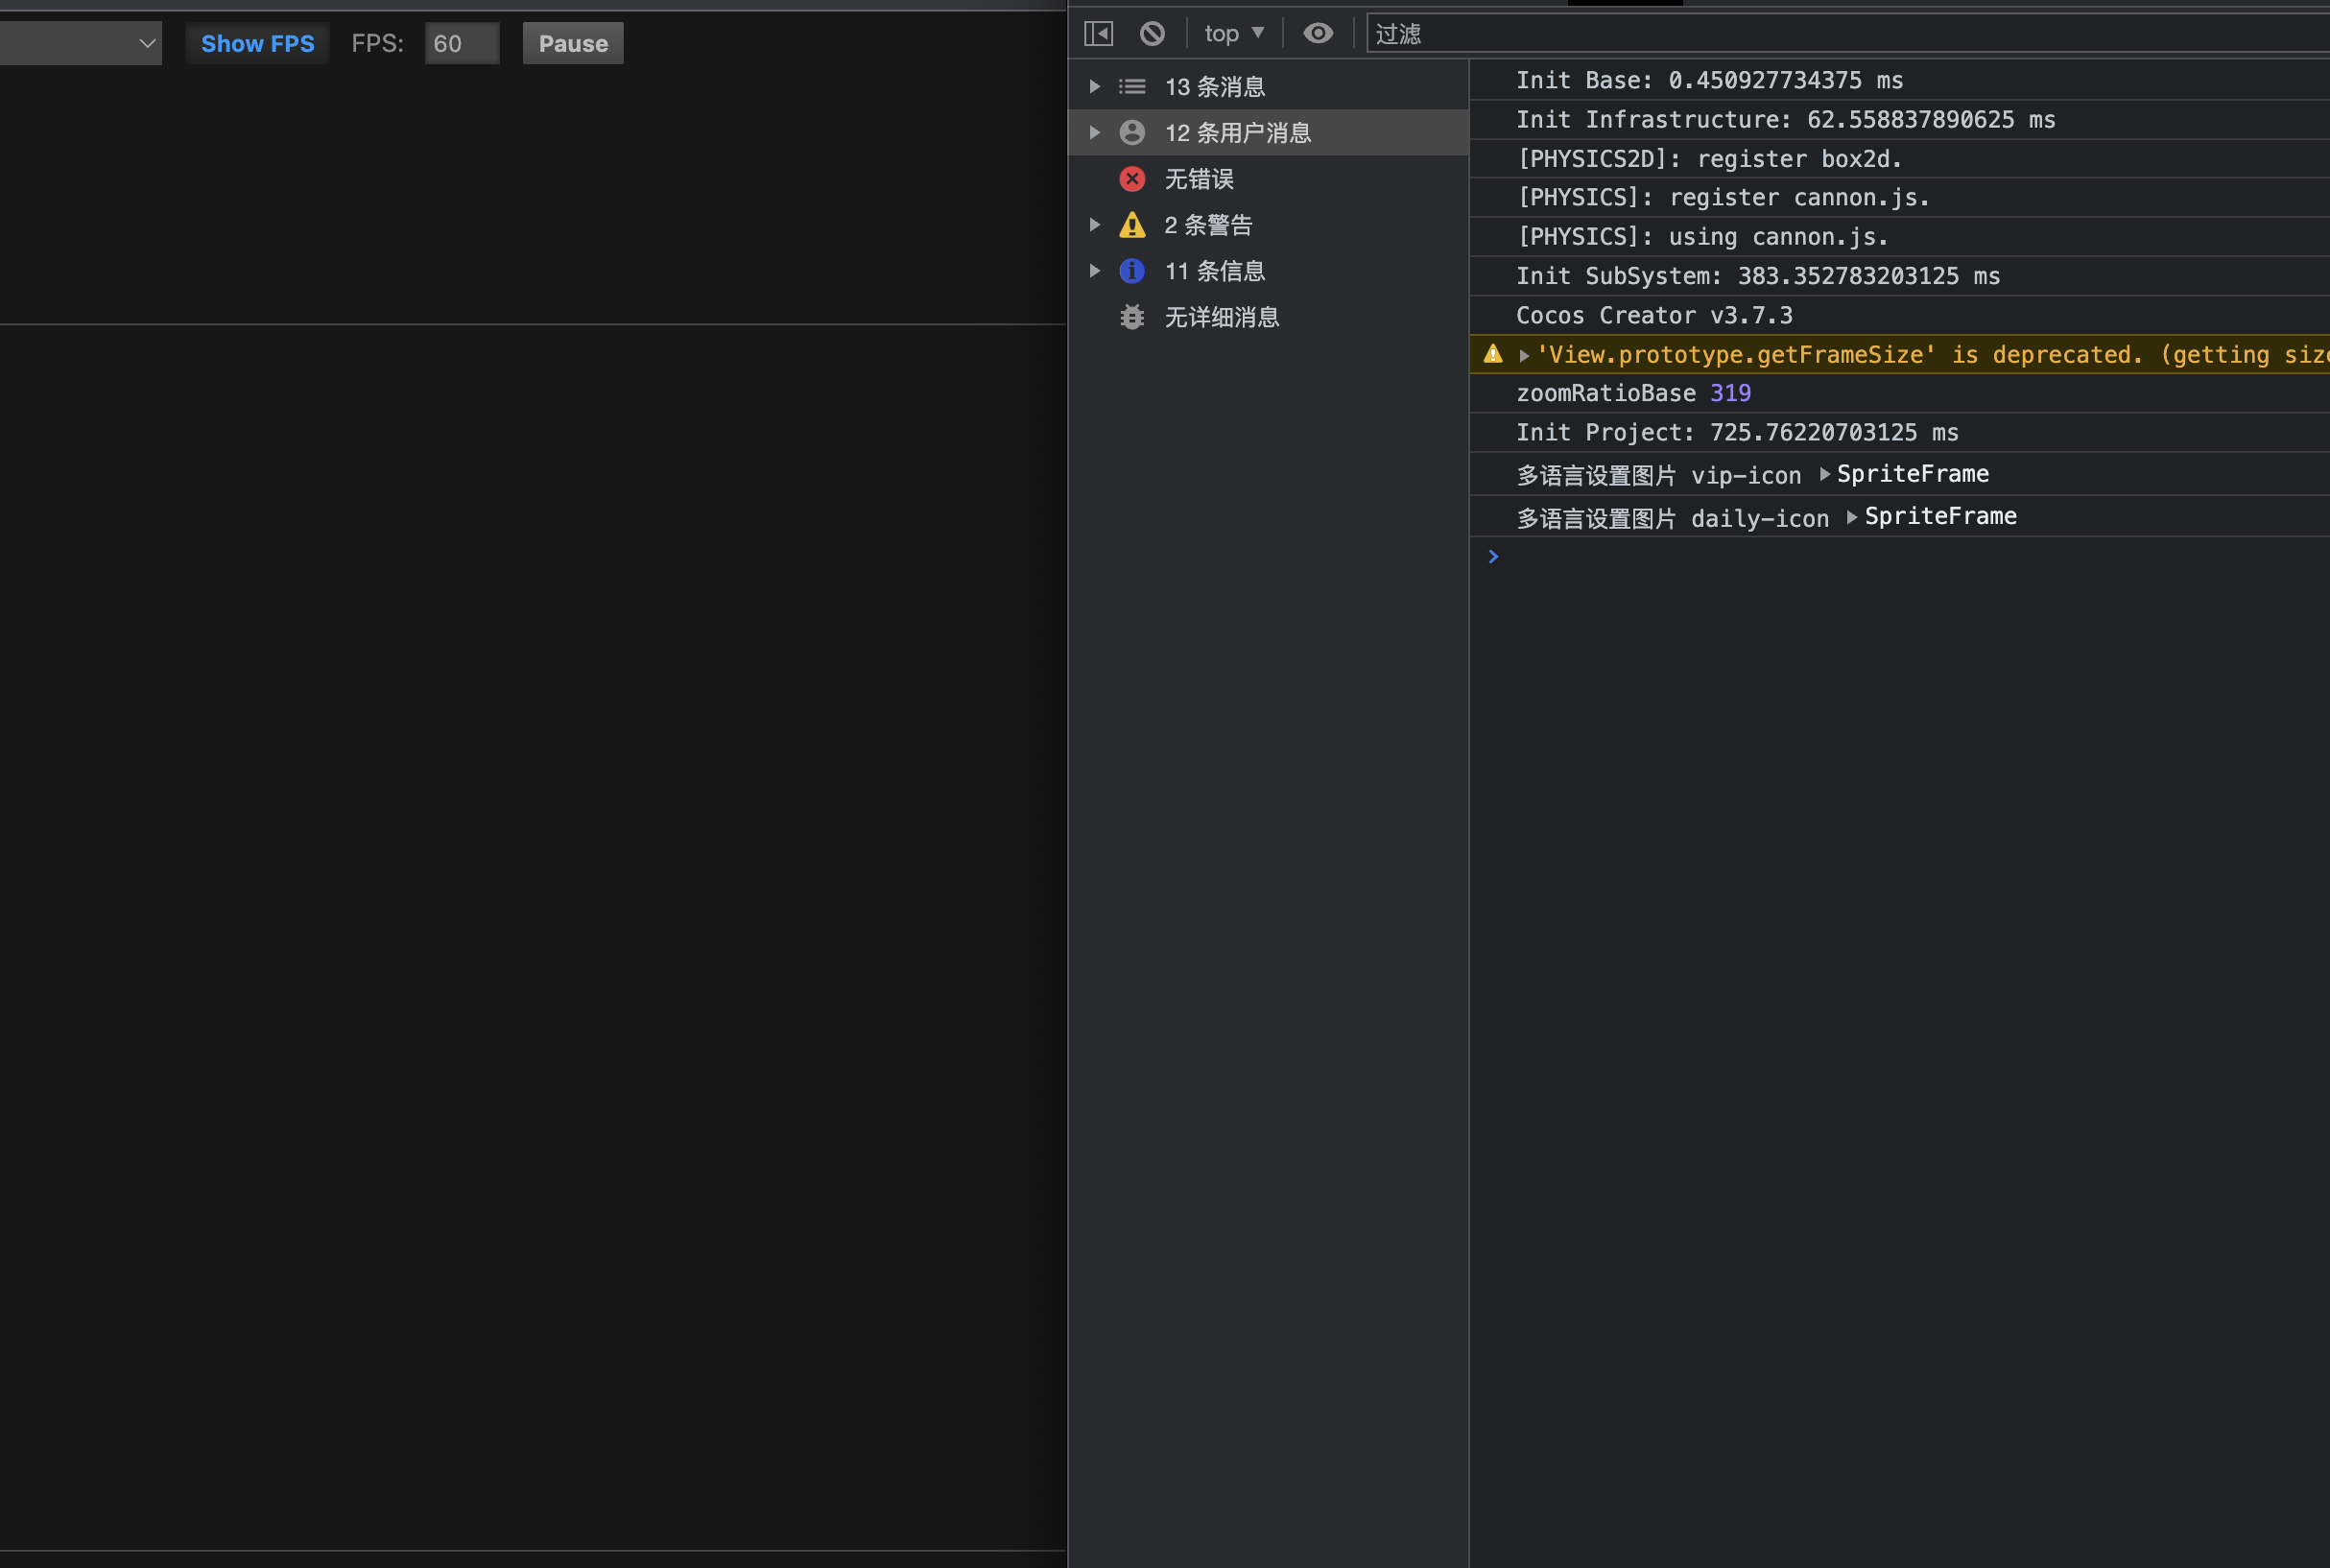
Task: Clear the console with the ban icon
Action: (x=1152, y=34)
